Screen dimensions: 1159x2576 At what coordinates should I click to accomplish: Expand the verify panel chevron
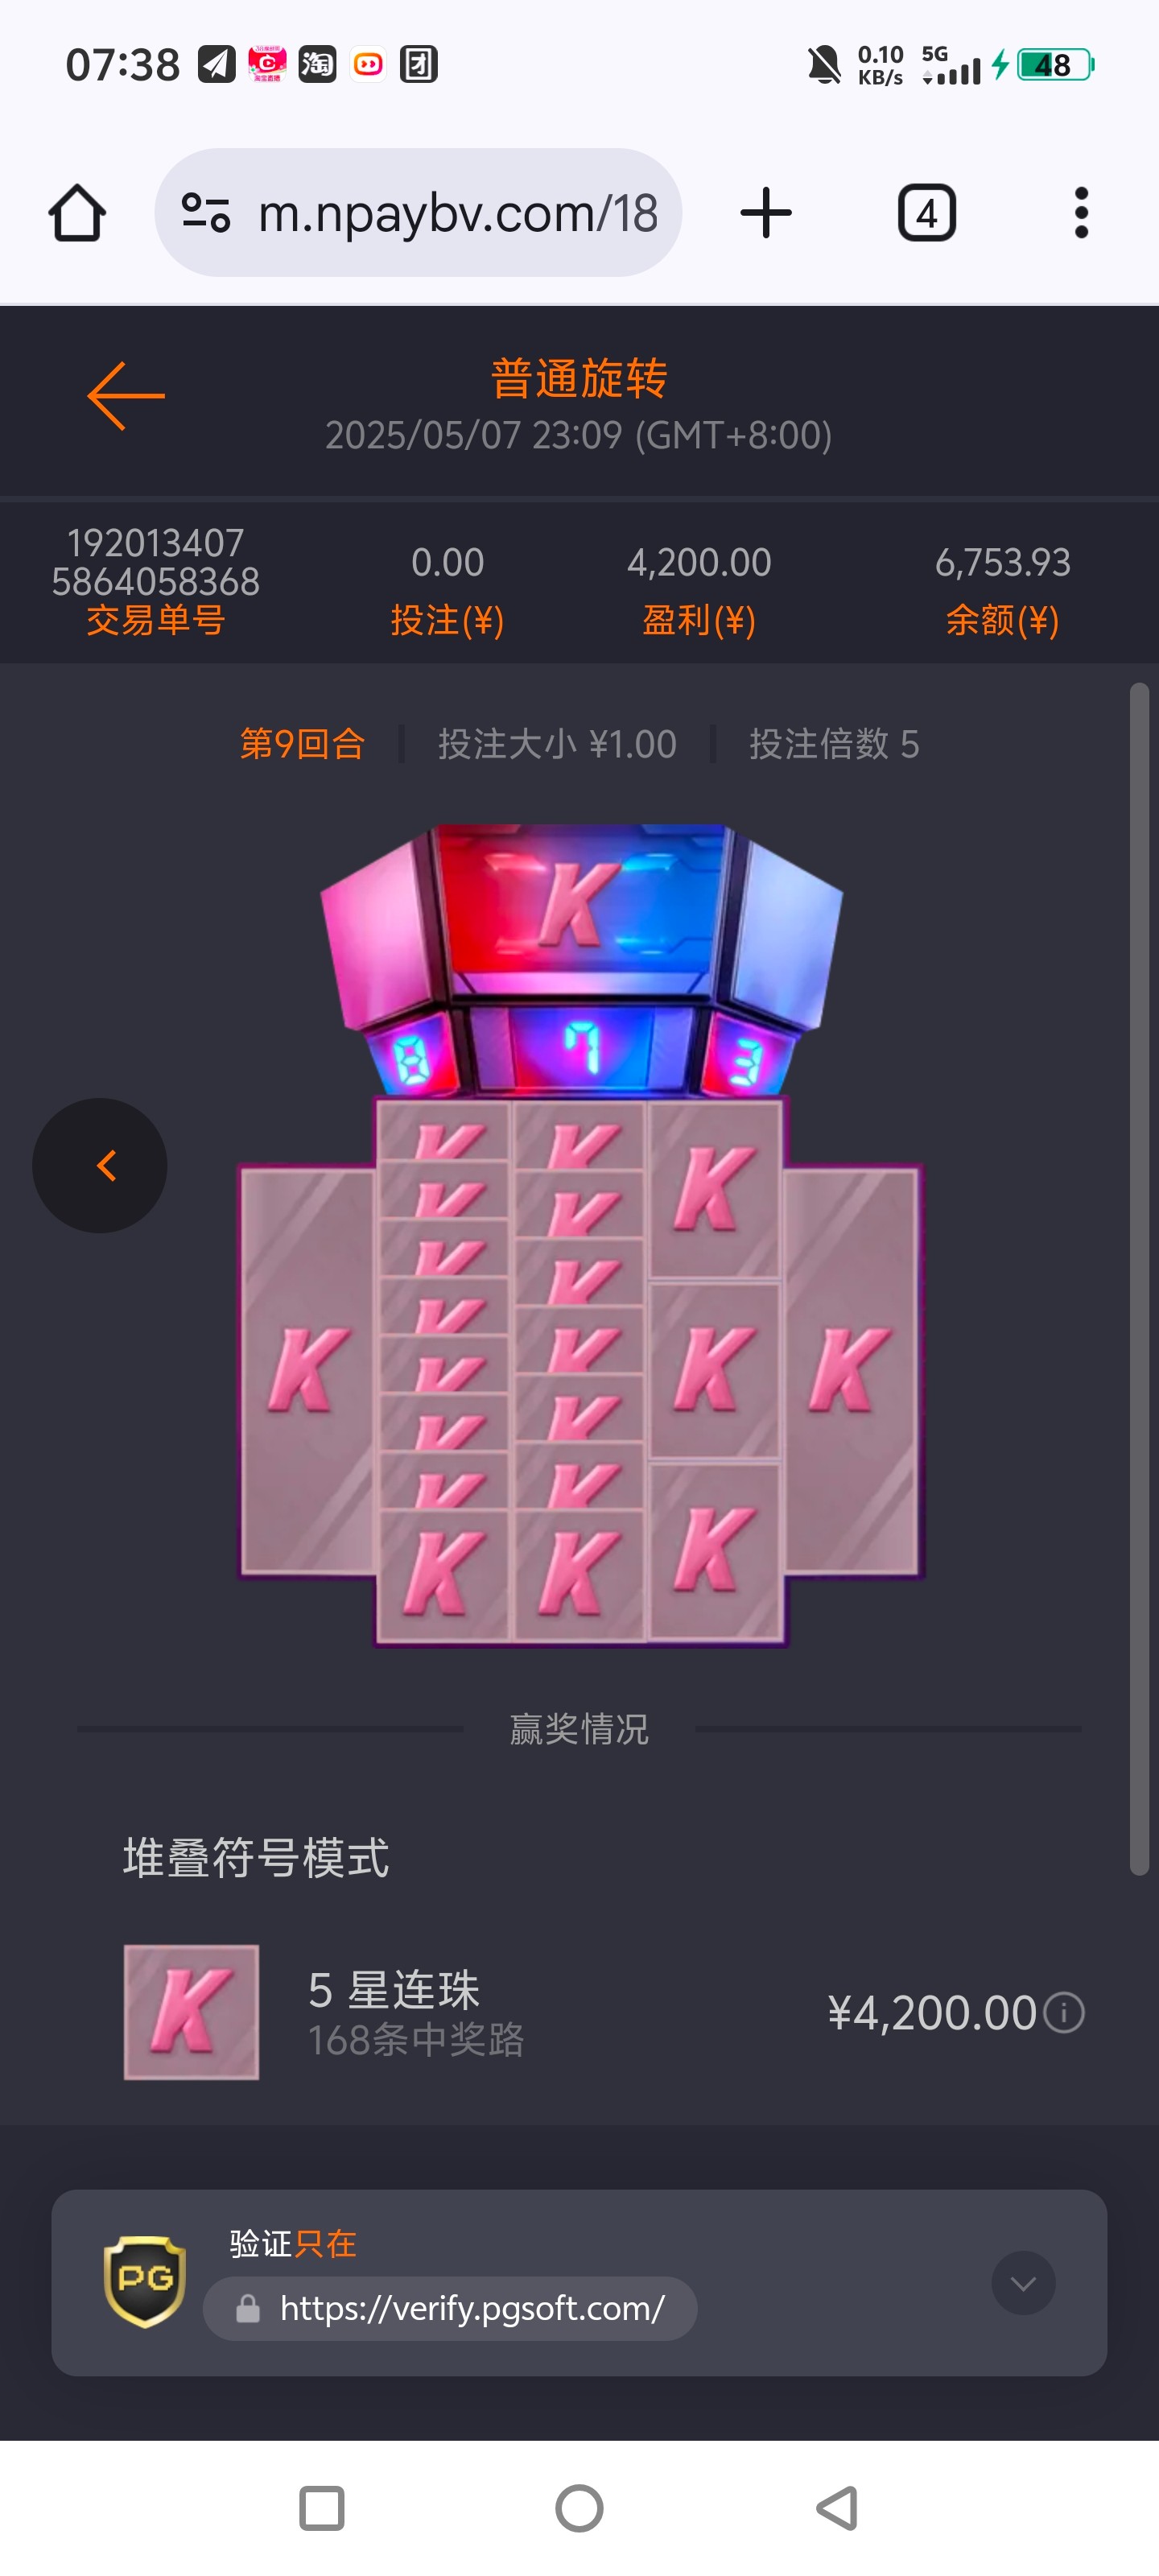point(1023,2283)
